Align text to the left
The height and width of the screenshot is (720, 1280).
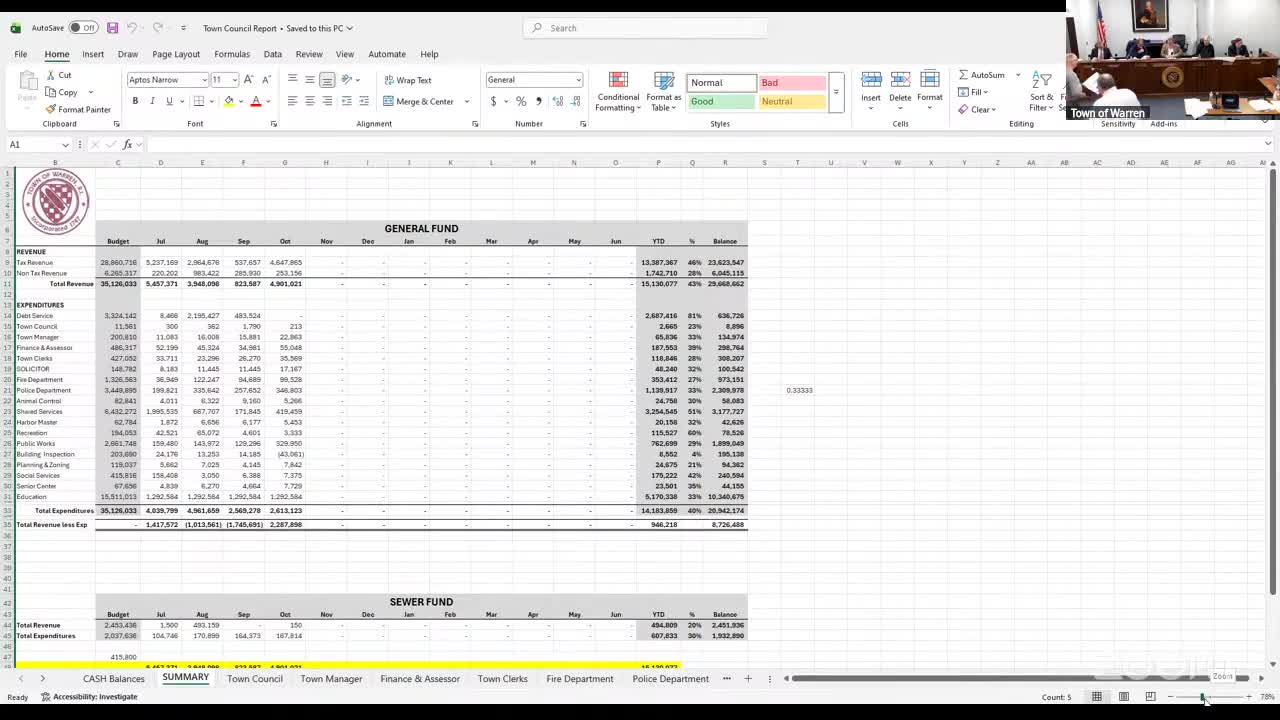[x=292, y=101]
